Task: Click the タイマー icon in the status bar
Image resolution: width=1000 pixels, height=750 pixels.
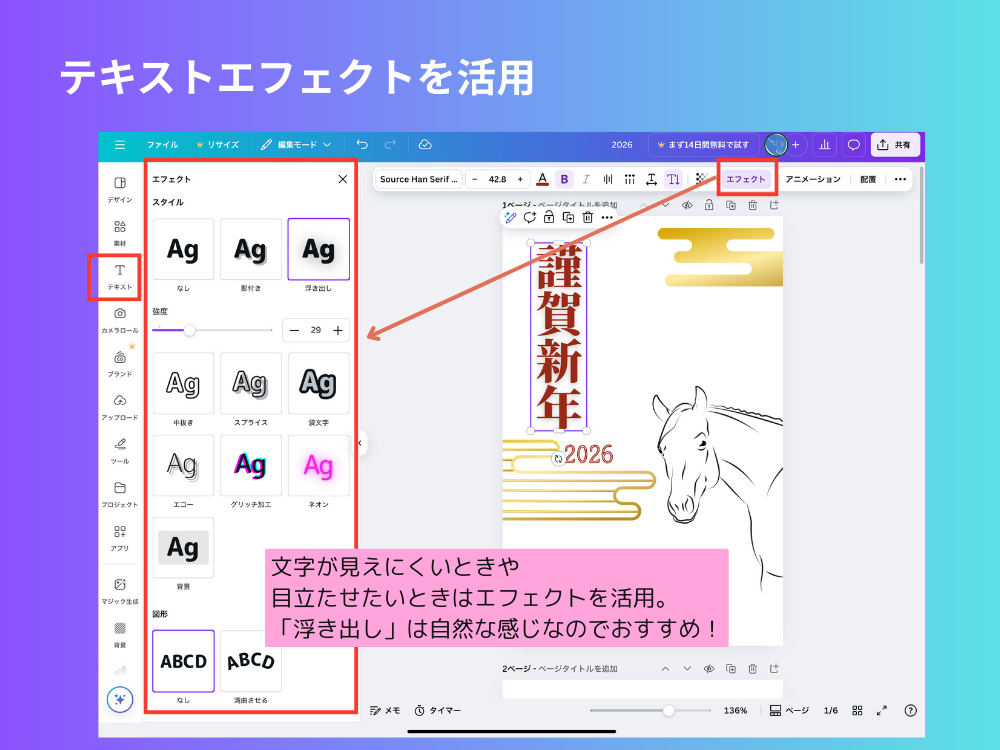Action: pos(437,710)
